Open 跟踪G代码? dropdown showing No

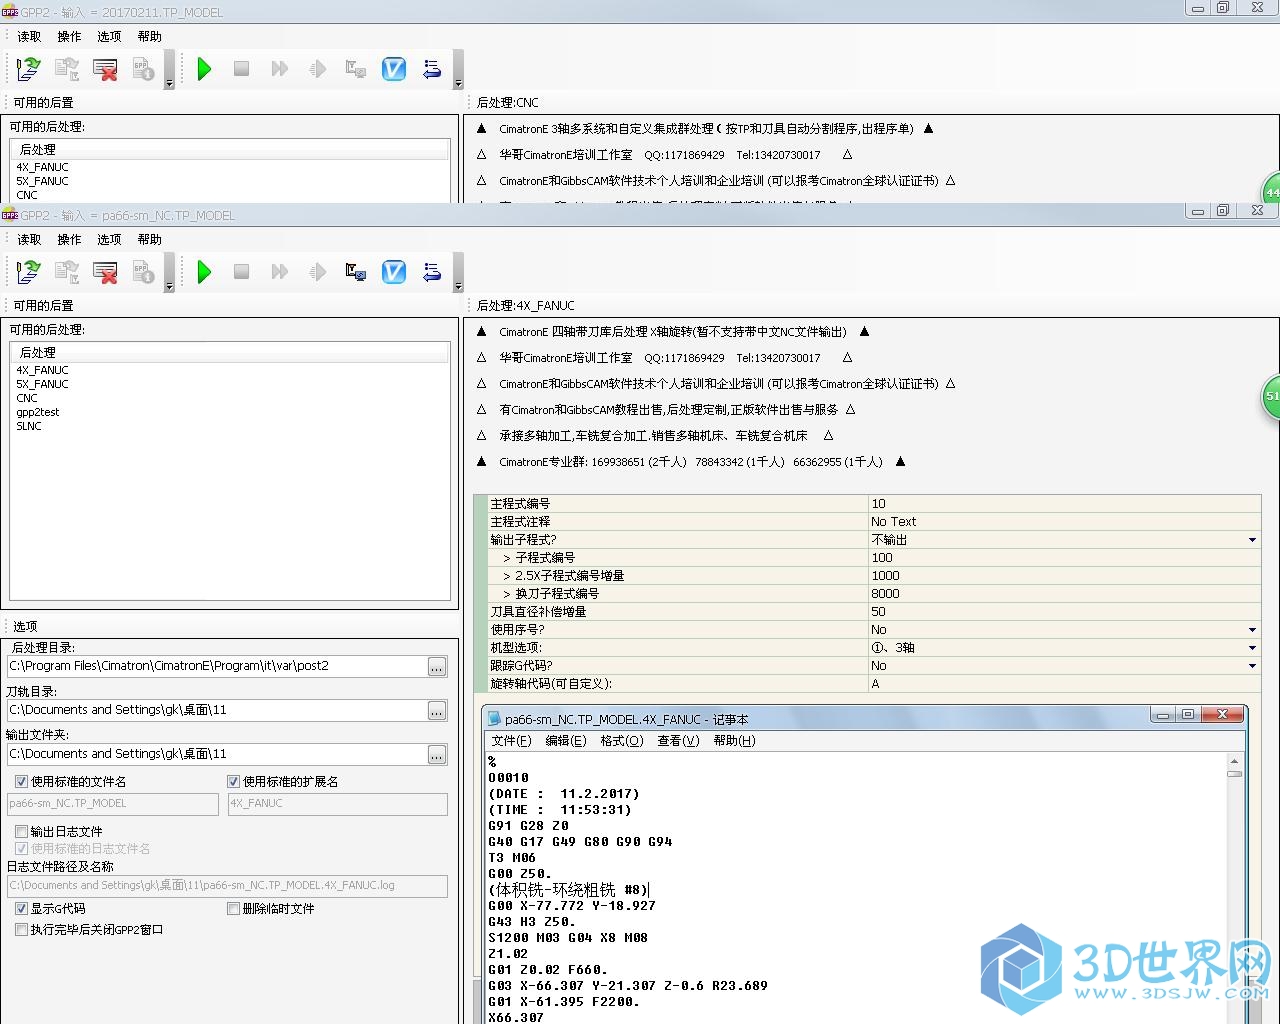1252,666
